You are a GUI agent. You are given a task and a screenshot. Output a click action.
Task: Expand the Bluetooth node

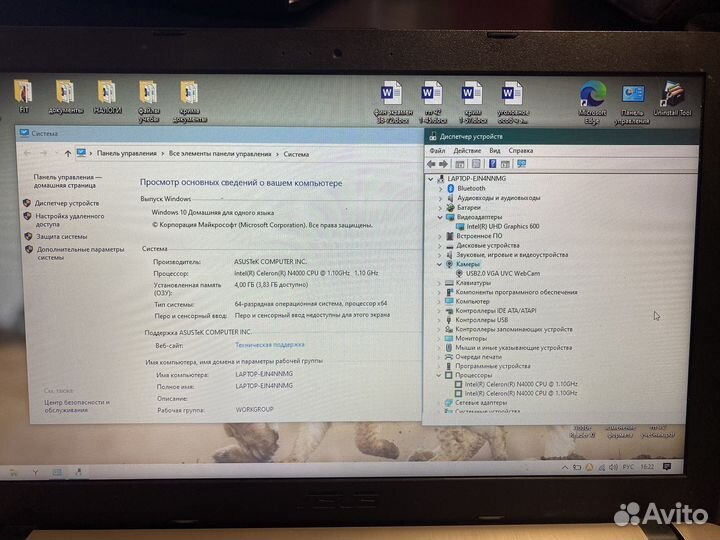pyautogui.click(x=440, y=188)
